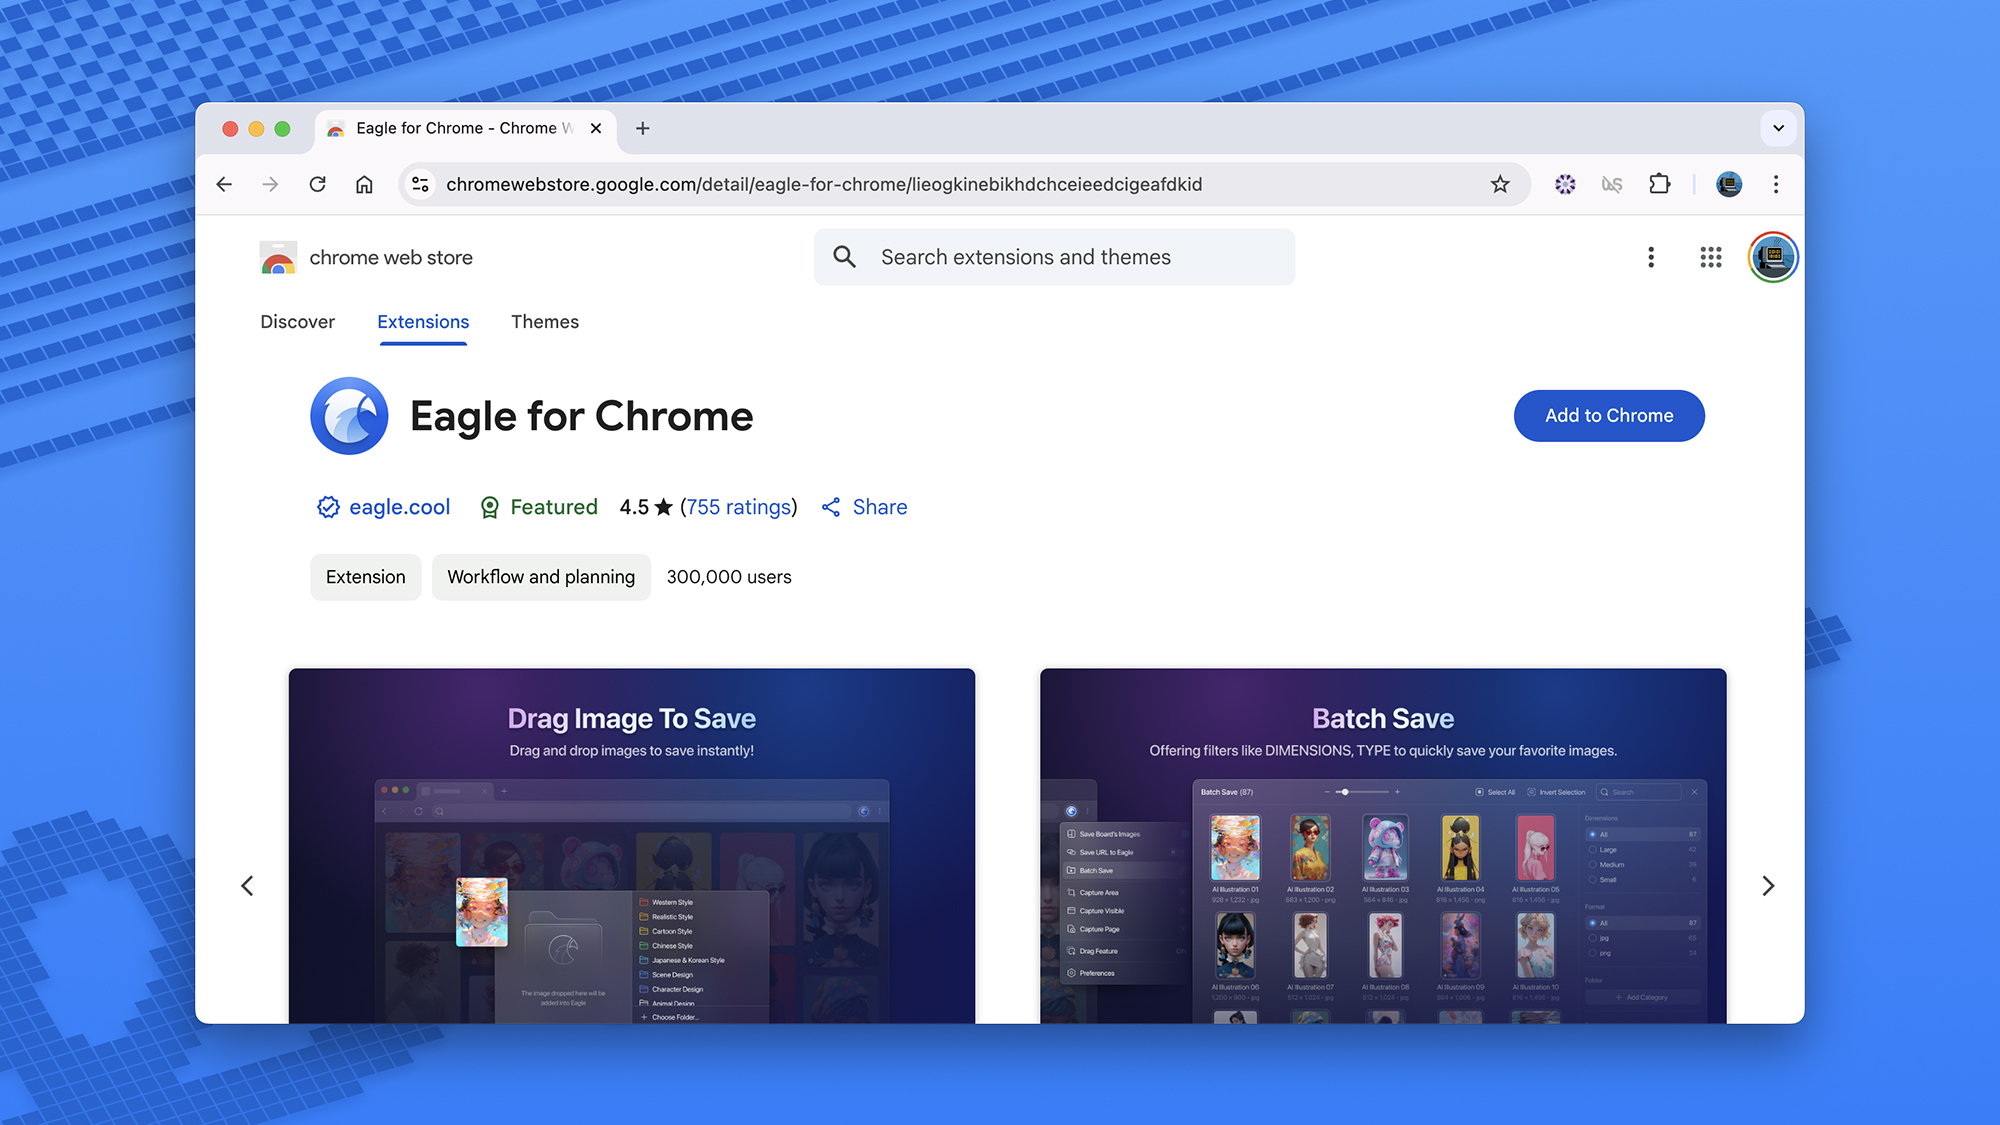Reload the current page
This screenshot has width=2000, height=1125.
[x=317, y=184]
